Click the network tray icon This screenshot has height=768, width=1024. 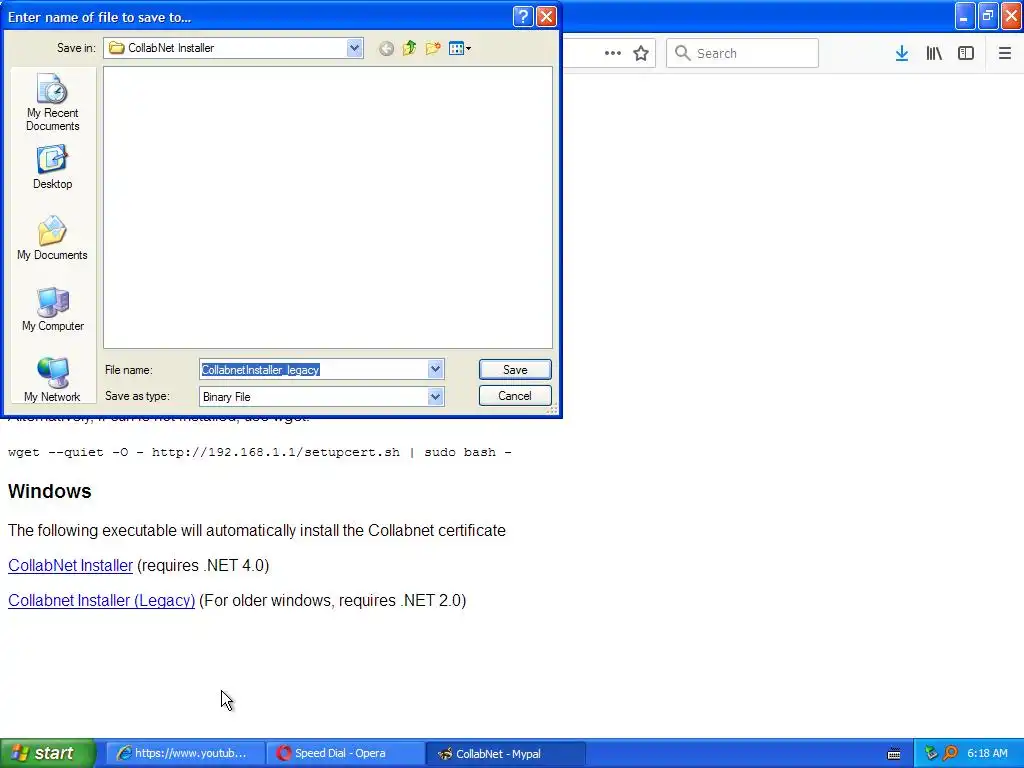click(x=931, y=753)
